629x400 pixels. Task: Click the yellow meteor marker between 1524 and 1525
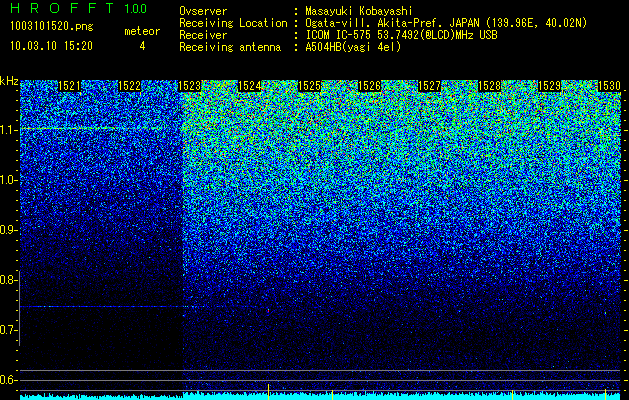[268, 392]
